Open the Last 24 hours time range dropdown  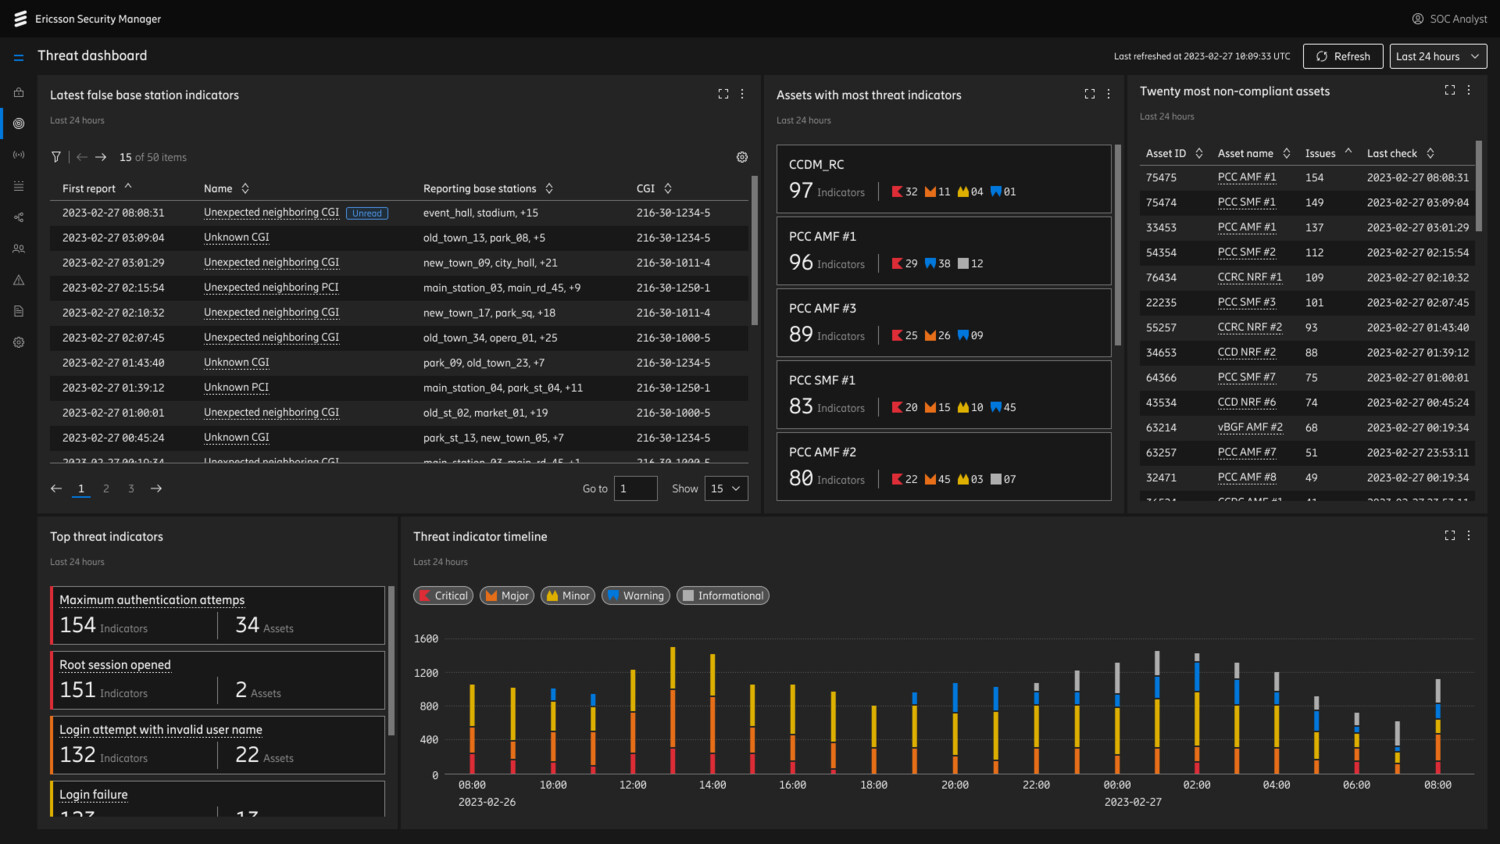pos(1438,56)
